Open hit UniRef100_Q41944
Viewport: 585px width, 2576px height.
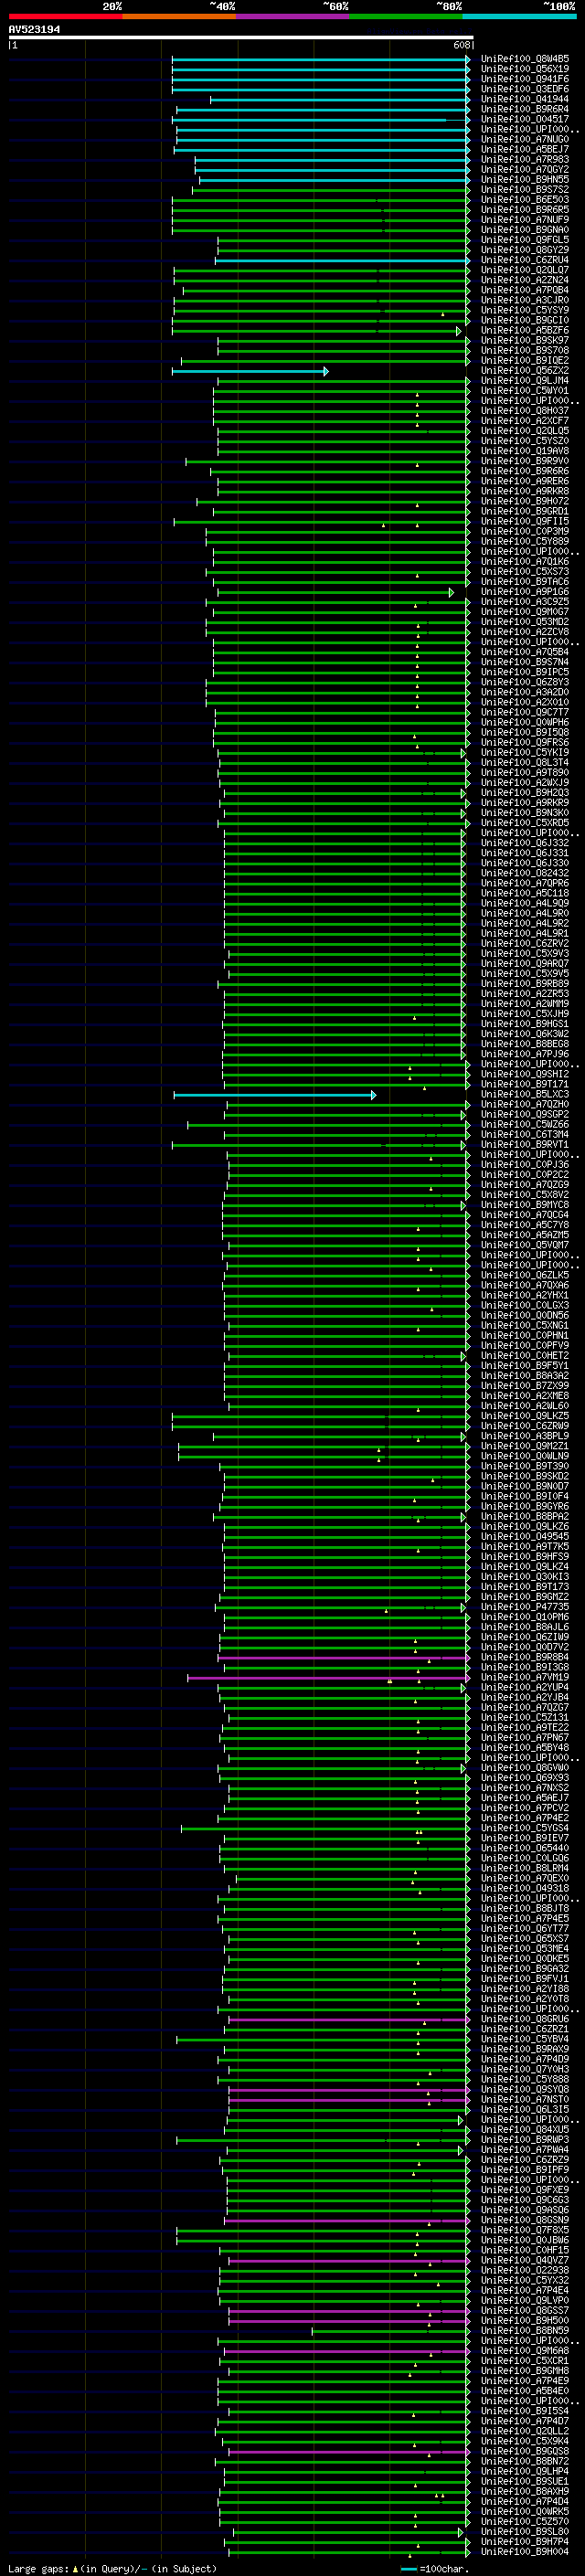point(525,99)
